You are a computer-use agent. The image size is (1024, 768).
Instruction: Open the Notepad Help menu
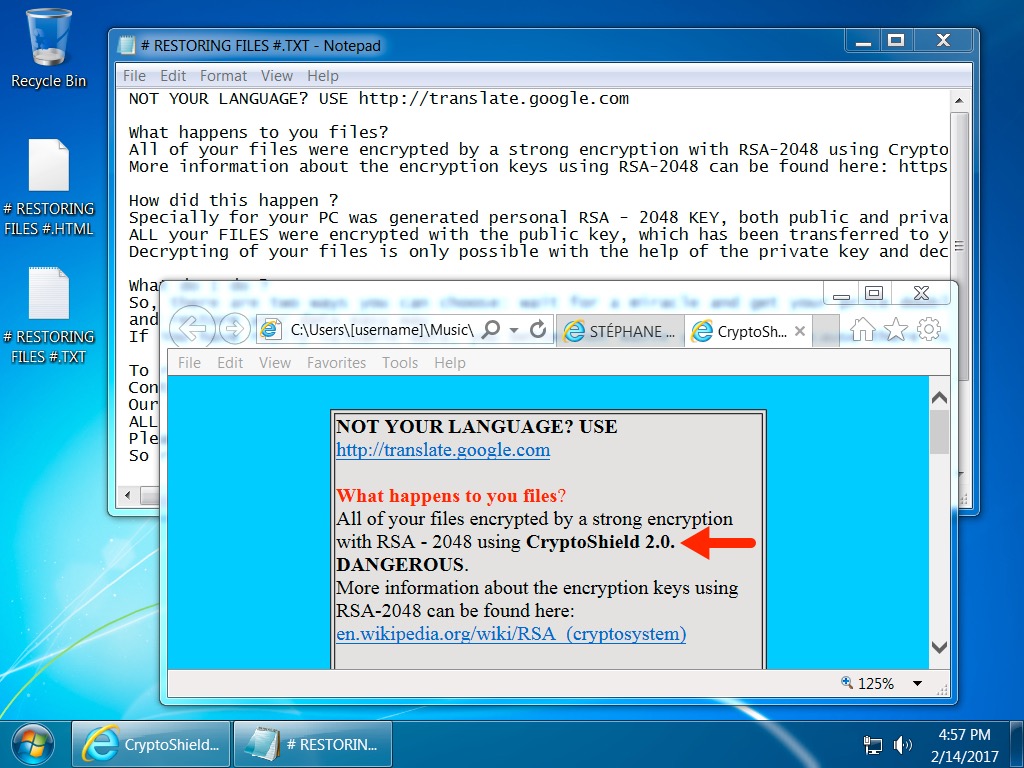(x=323, y=76)
